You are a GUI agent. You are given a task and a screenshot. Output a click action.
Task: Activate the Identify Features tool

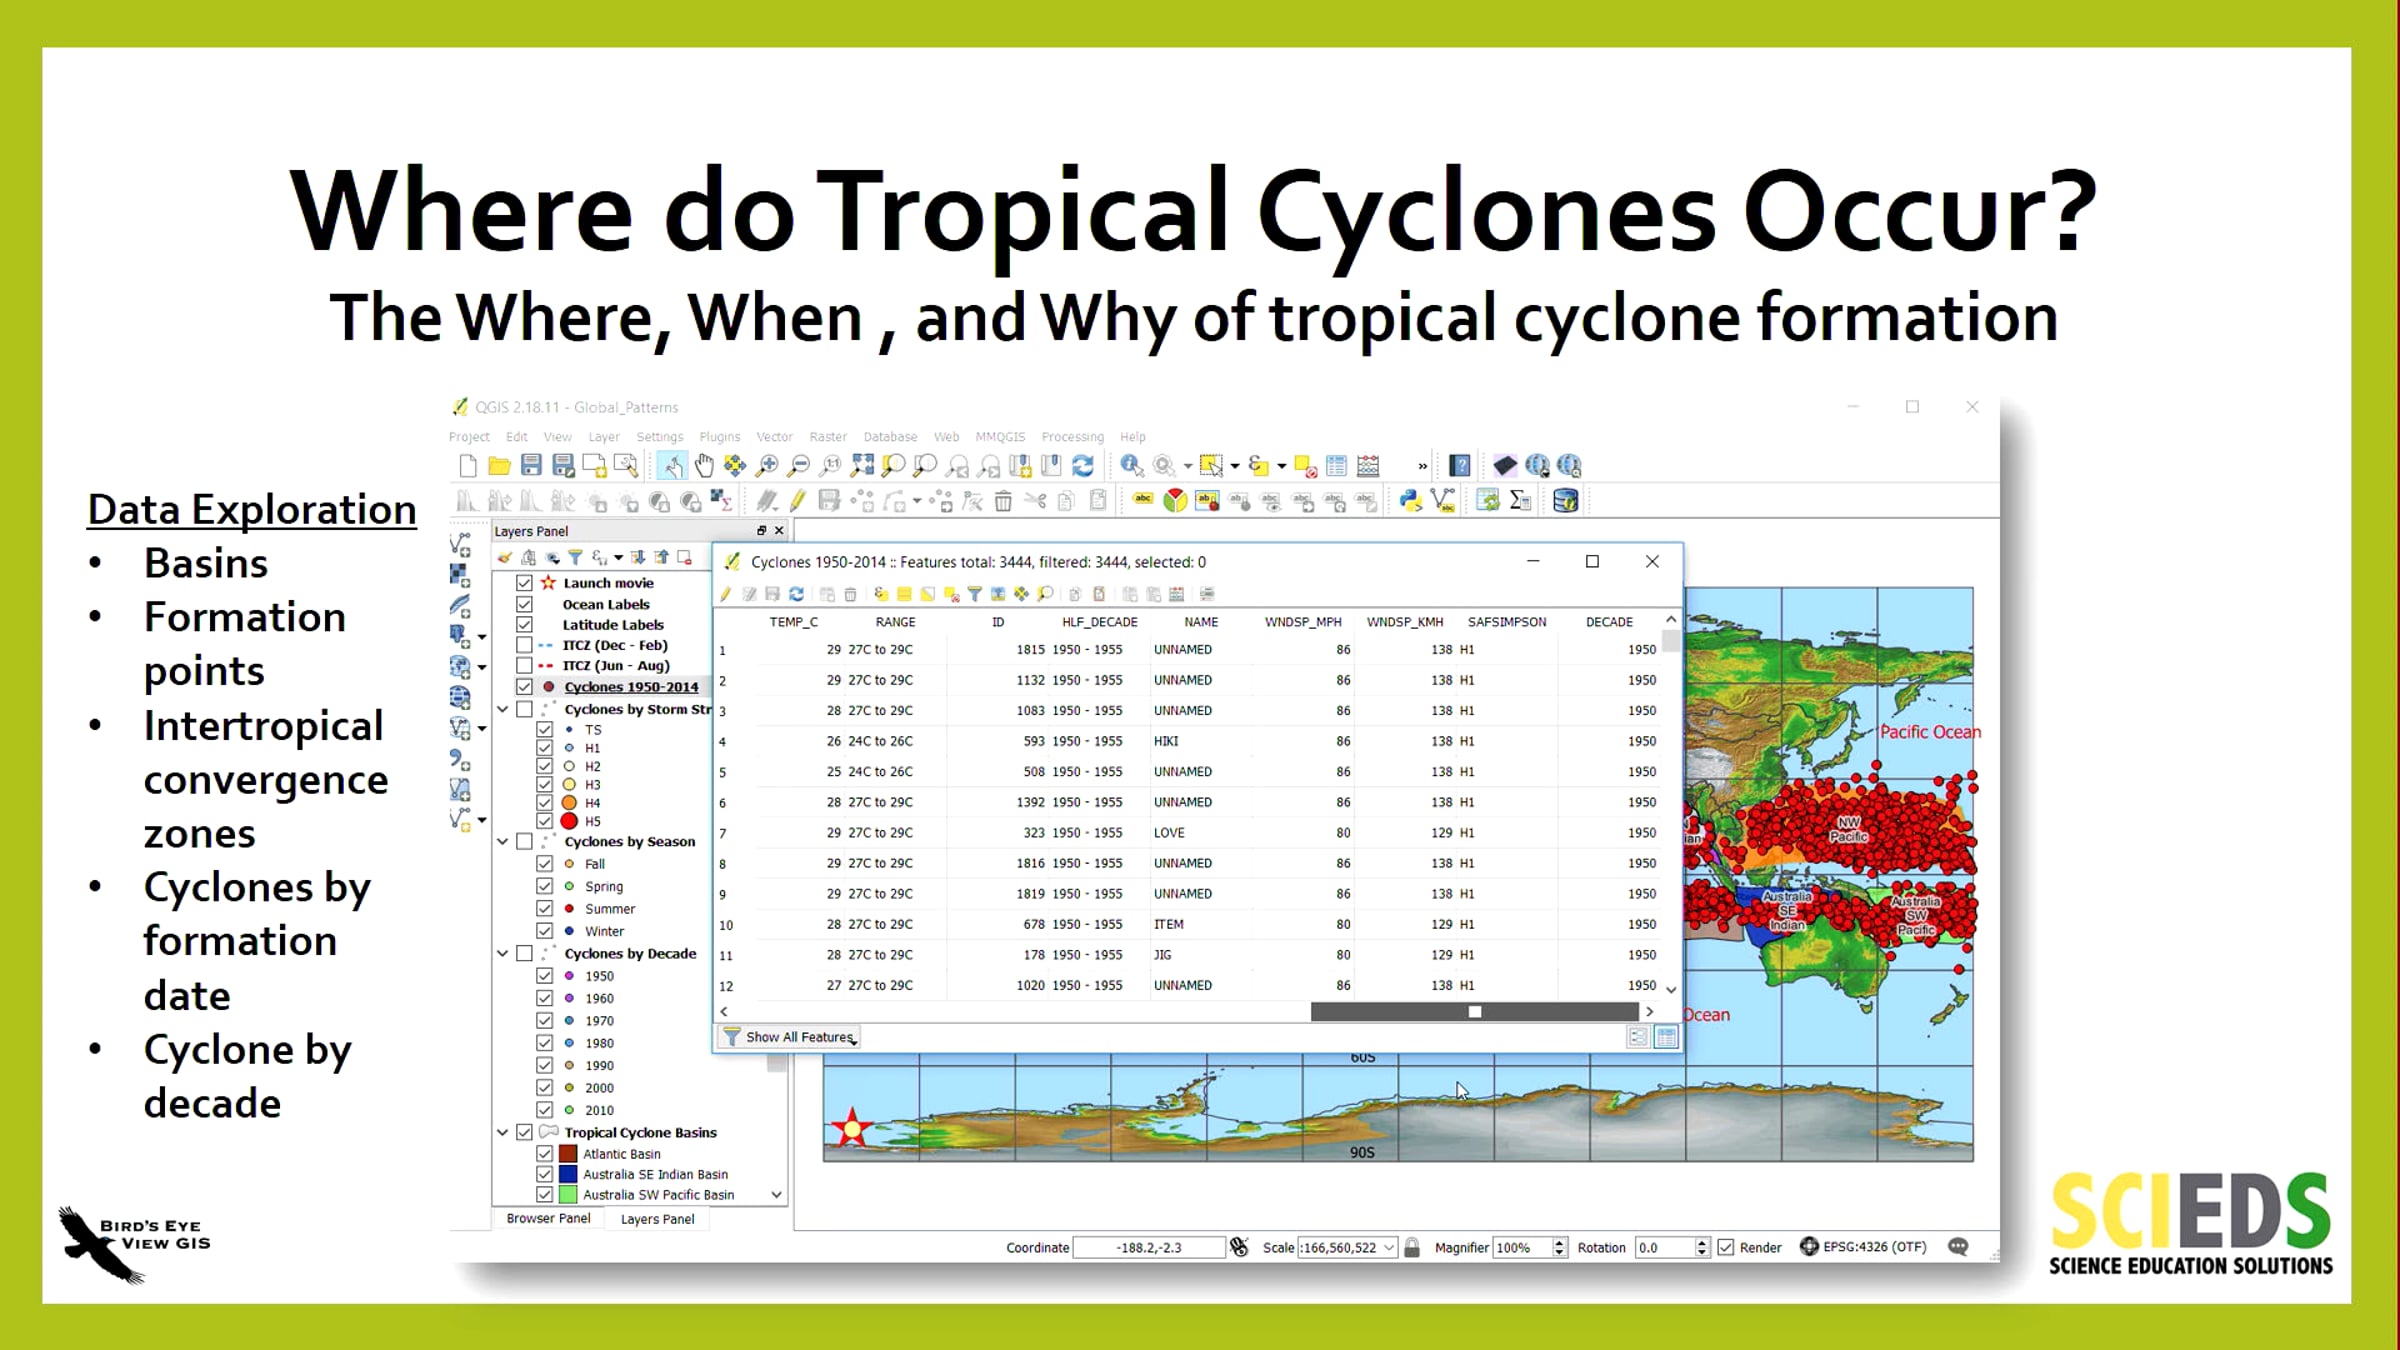pyautogui.click(x=1131, y=466)
